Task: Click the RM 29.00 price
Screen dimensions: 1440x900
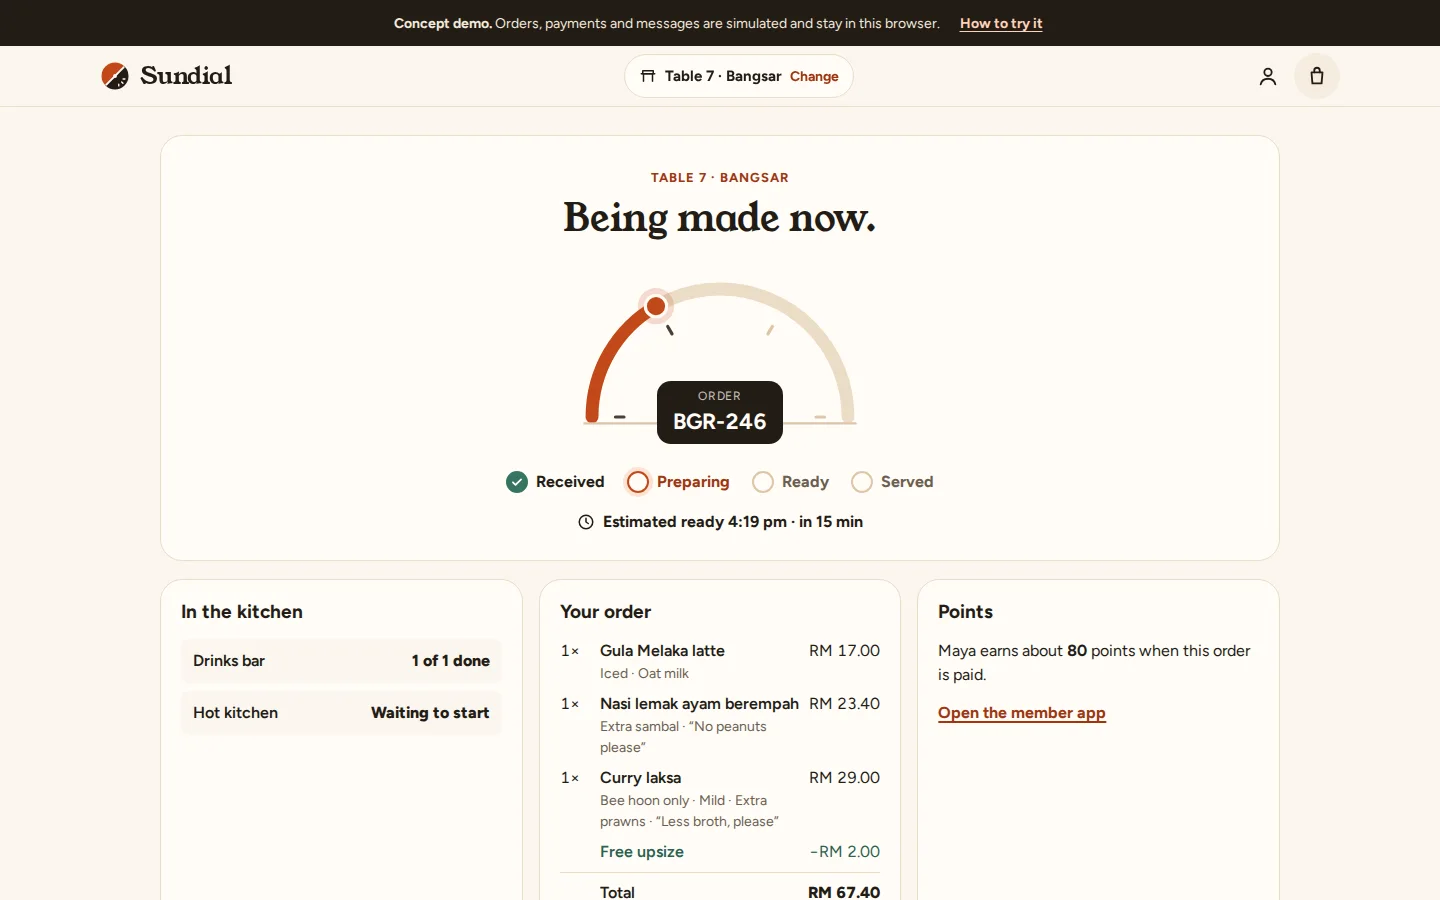Action: 845,778
